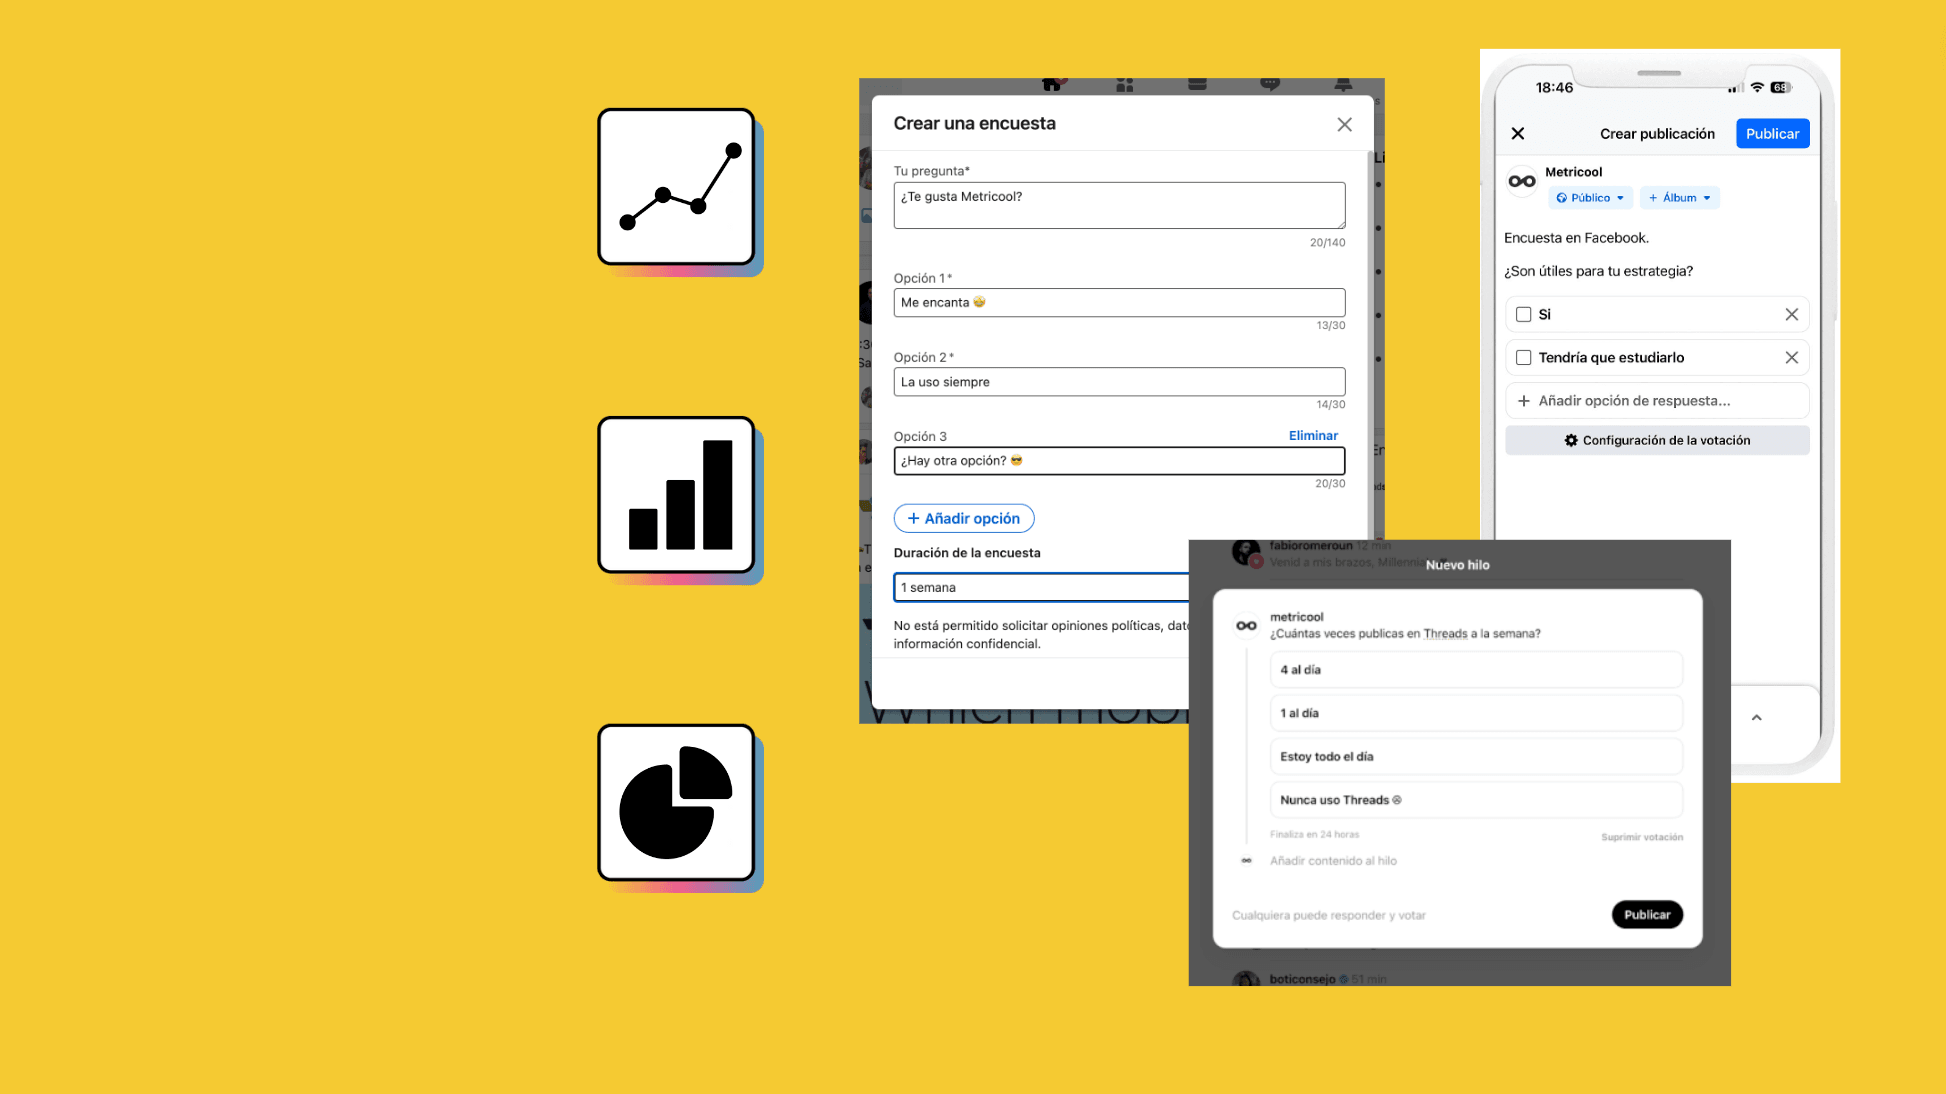
Task: Remove the 'Si' answer option
Action: 1791,315
